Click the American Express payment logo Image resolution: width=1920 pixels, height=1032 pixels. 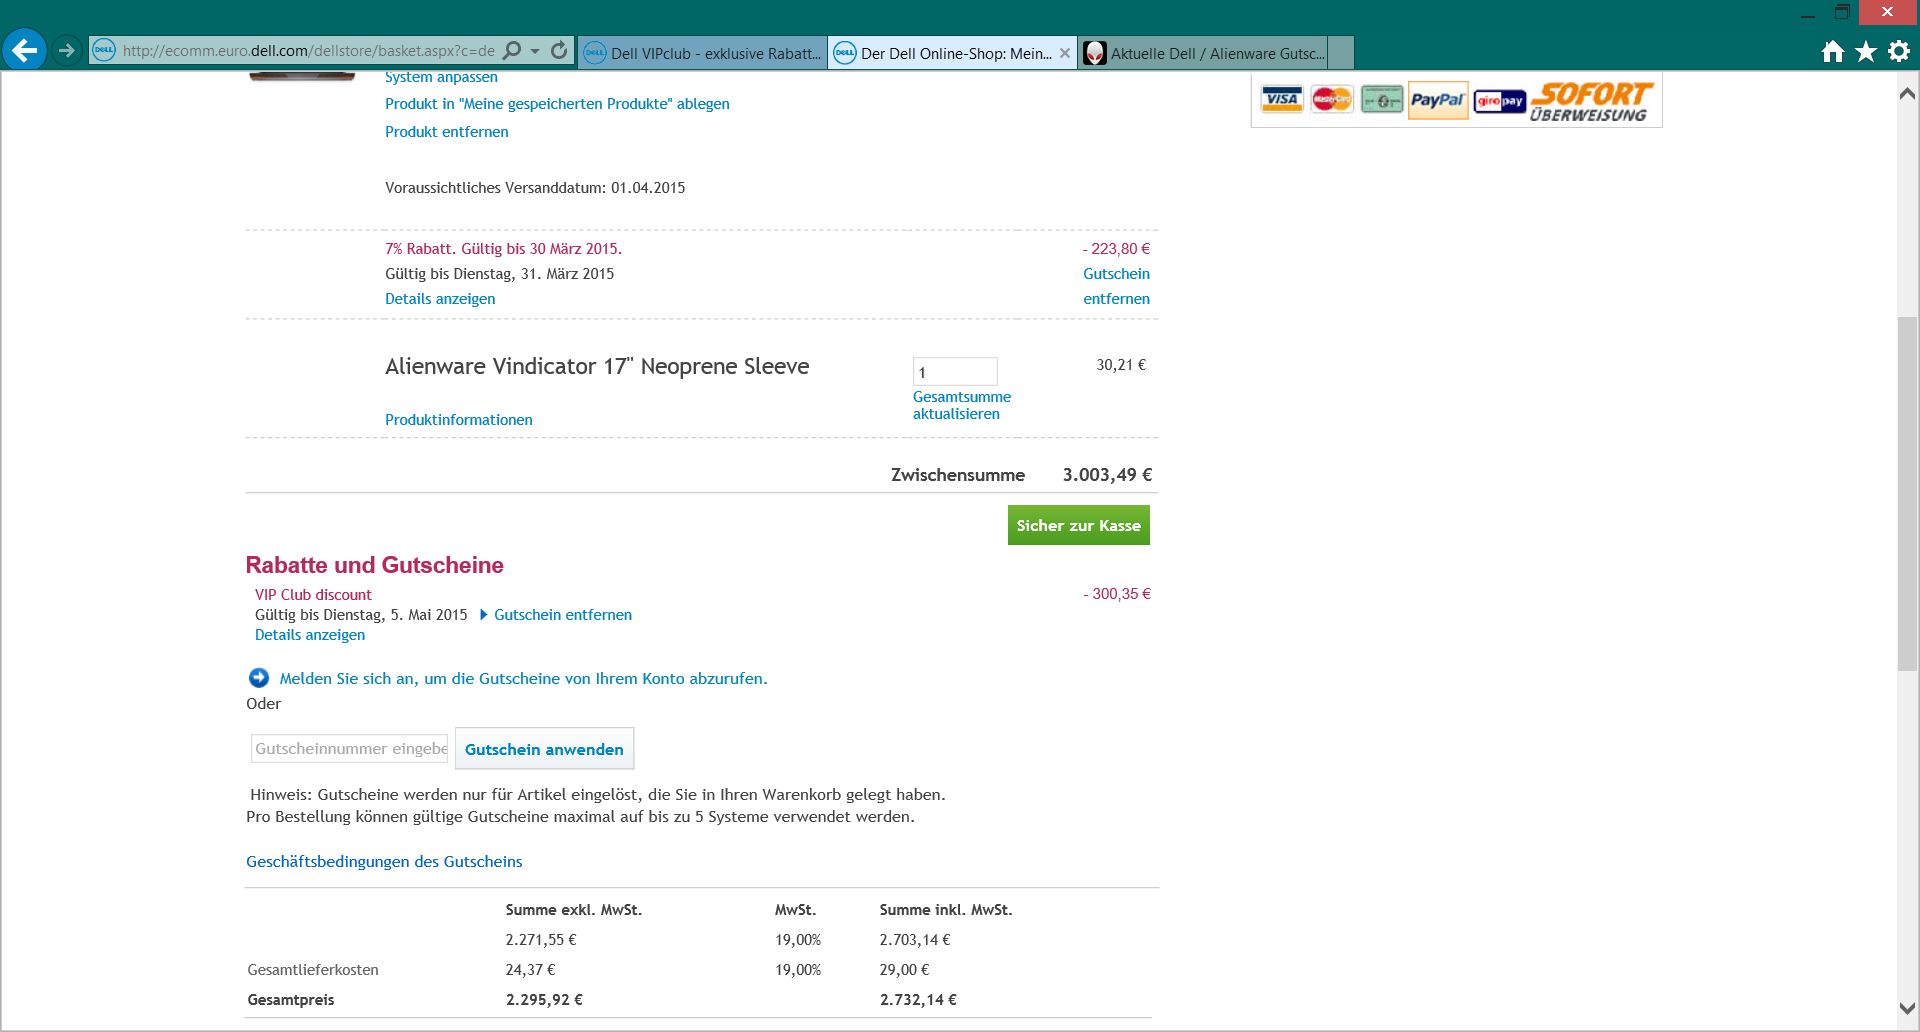click(x=1382, y=99)
